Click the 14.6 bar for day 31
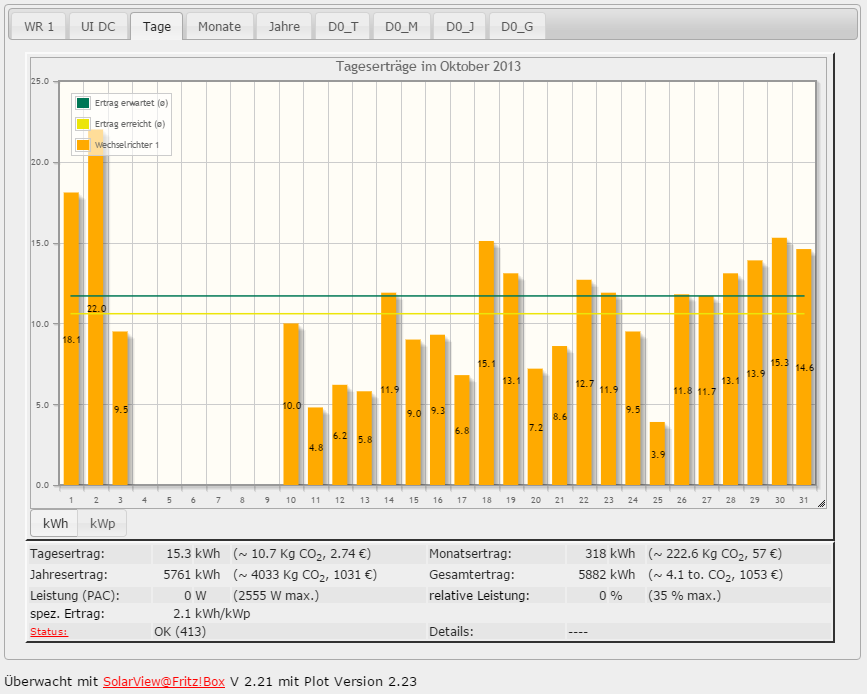 pos(804,367)
